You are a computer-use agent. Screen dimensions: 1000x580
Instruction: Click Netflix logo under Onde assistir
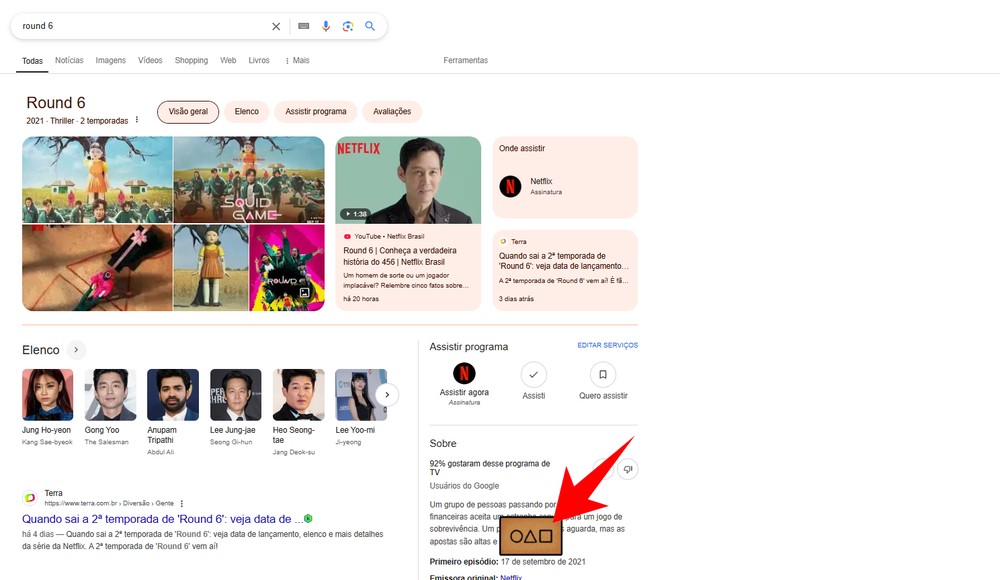(510, 186)
